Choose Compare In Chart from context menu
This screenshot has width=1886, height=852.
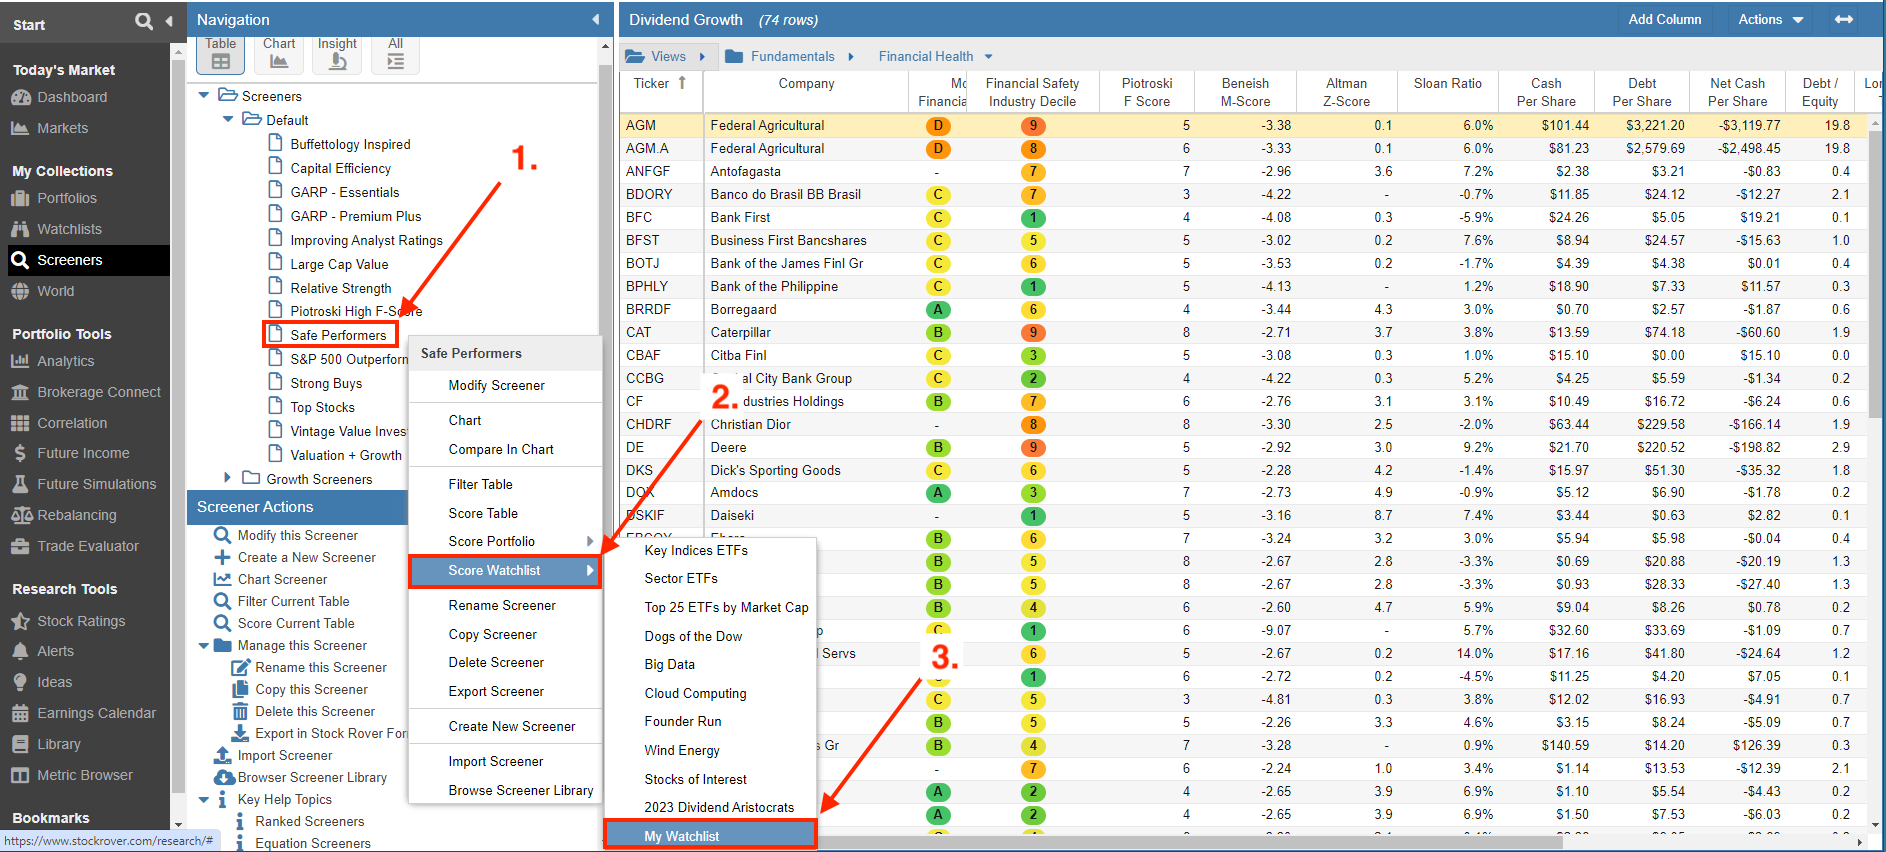click(x=501, y=449)
